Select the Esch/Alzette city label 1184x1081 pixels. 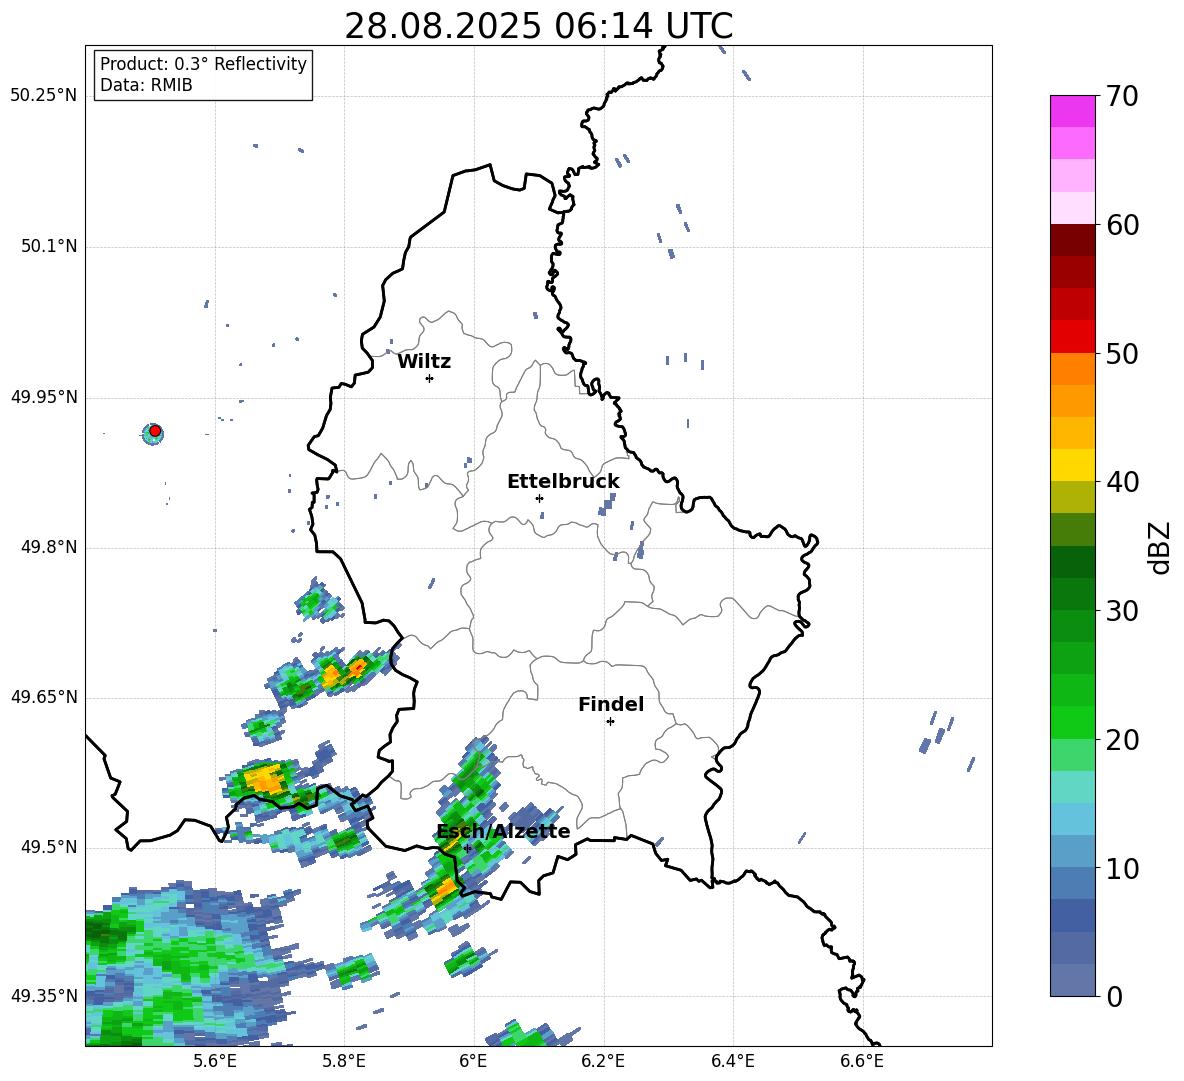pyautogui.click(x=504, y=832)
